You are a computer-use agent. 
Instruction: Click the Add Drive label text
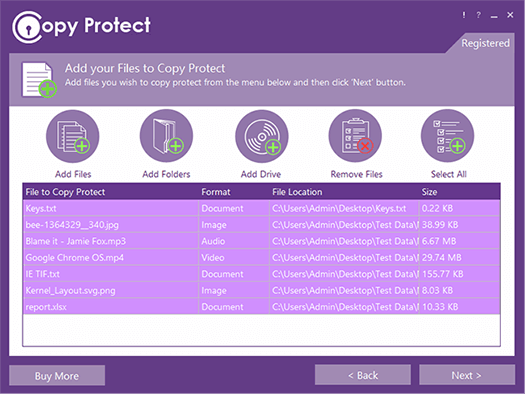click(261, 174)
